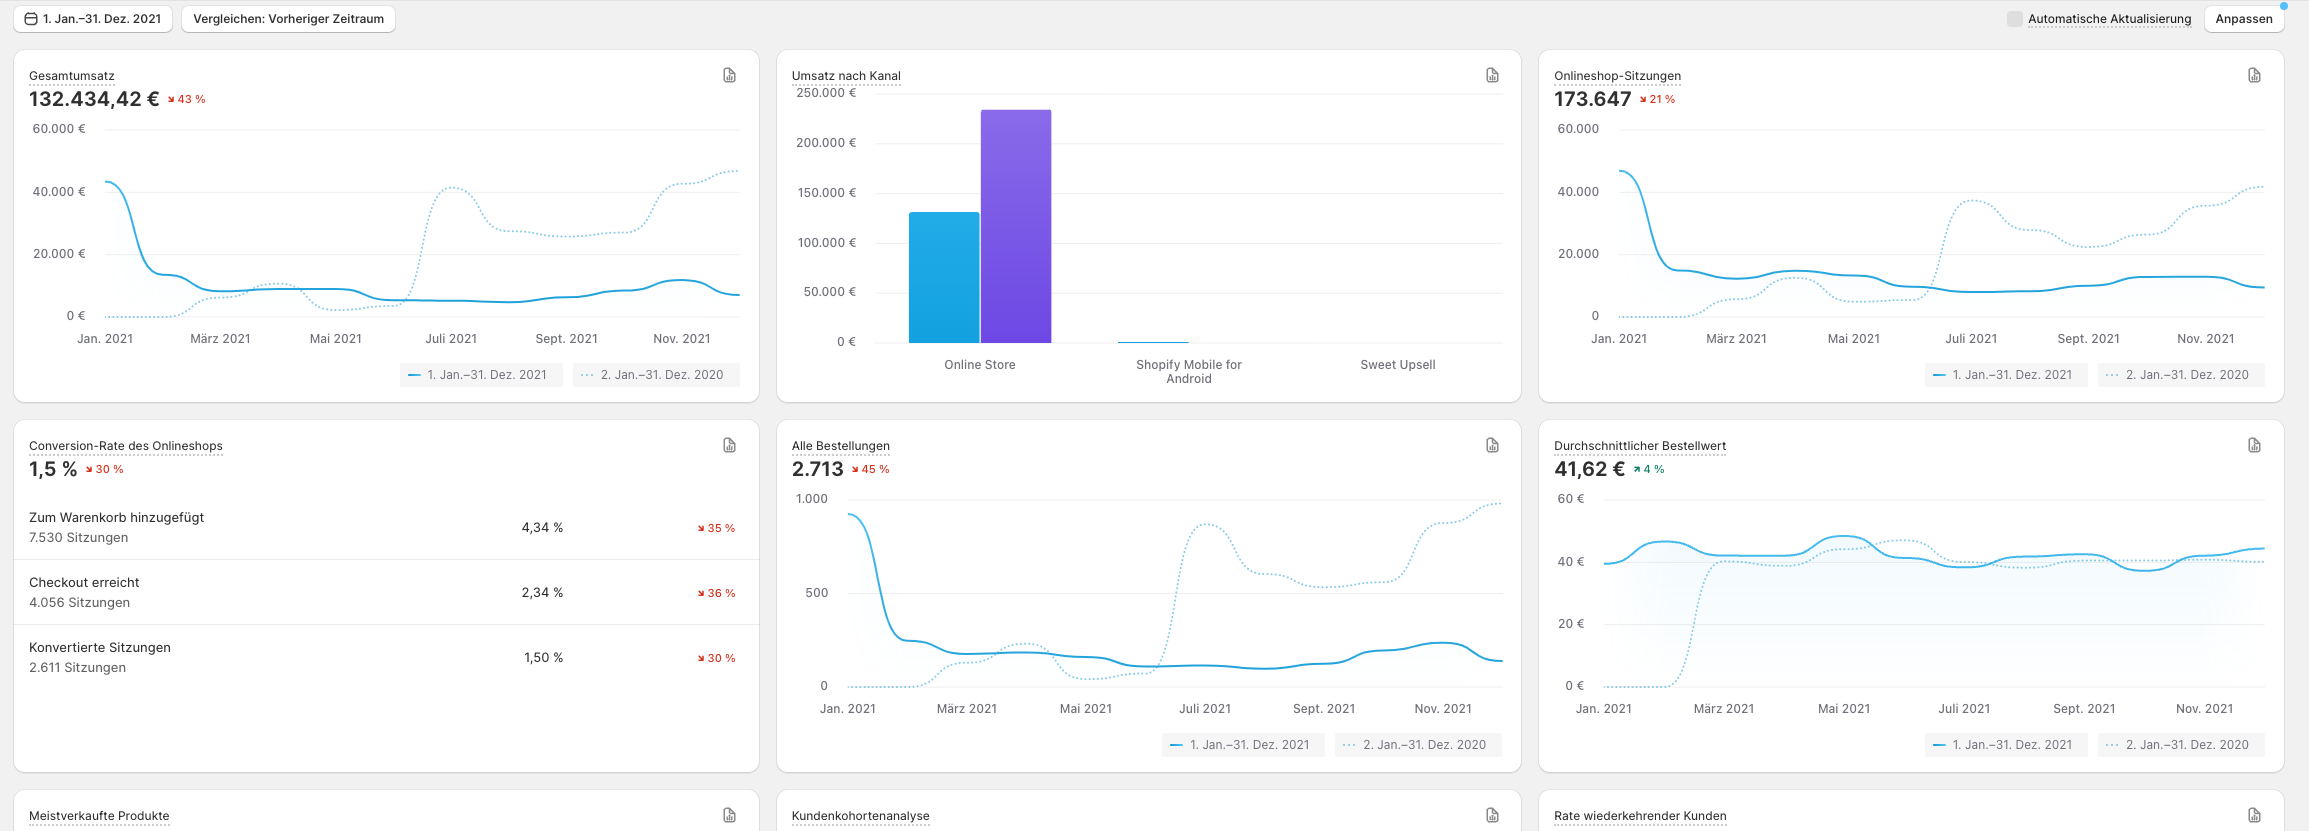Image resolution: width=2309 pixels, height=831 pixels.
Task: Toggle 2021 series in Gesamtumsatz legend
Action: (479, 375)
